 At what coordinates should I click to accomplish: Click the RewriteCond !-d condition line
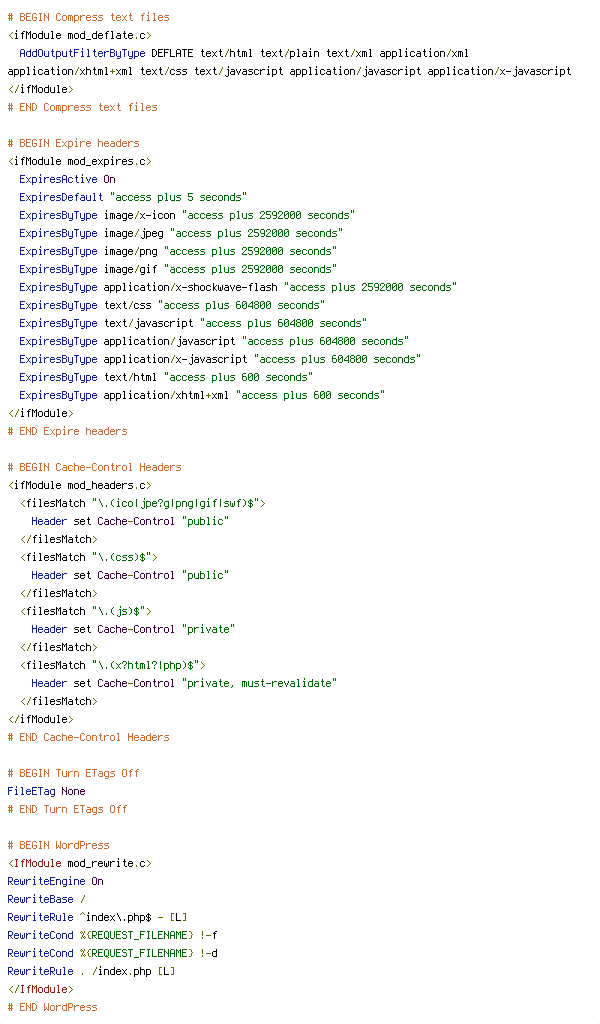[x=112, y=953]
